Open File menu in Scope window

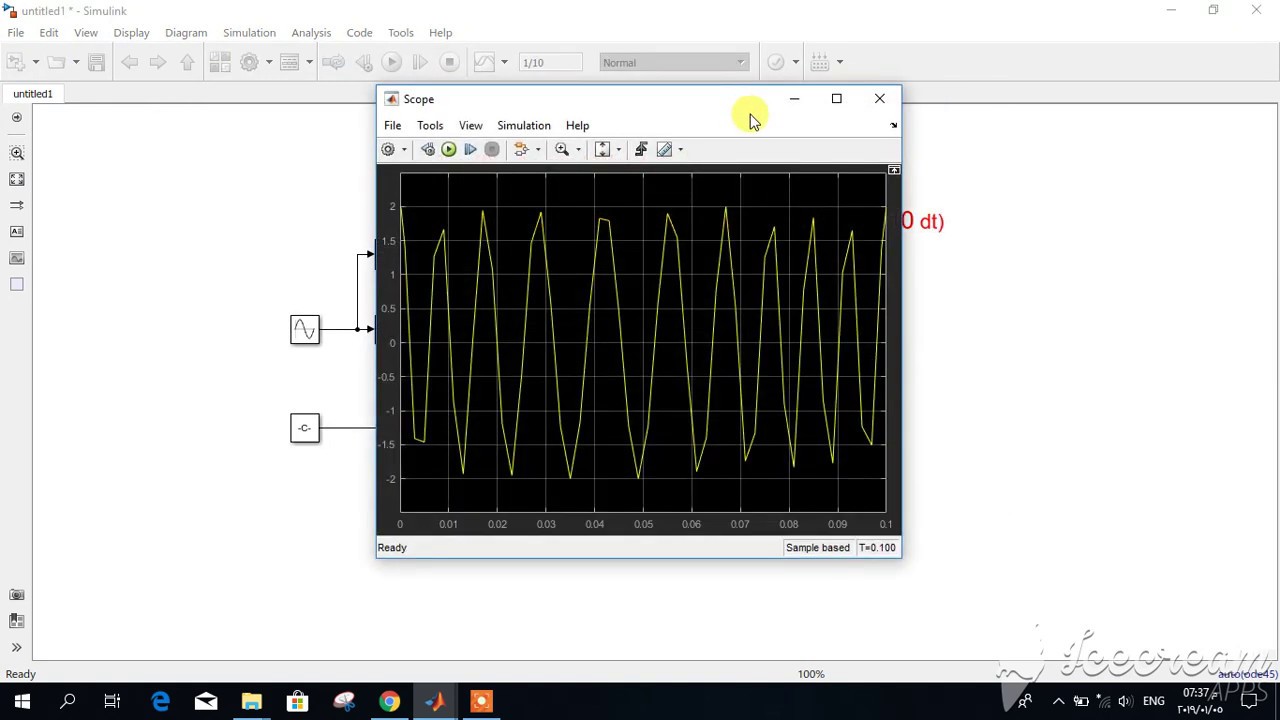pos(392,125)
